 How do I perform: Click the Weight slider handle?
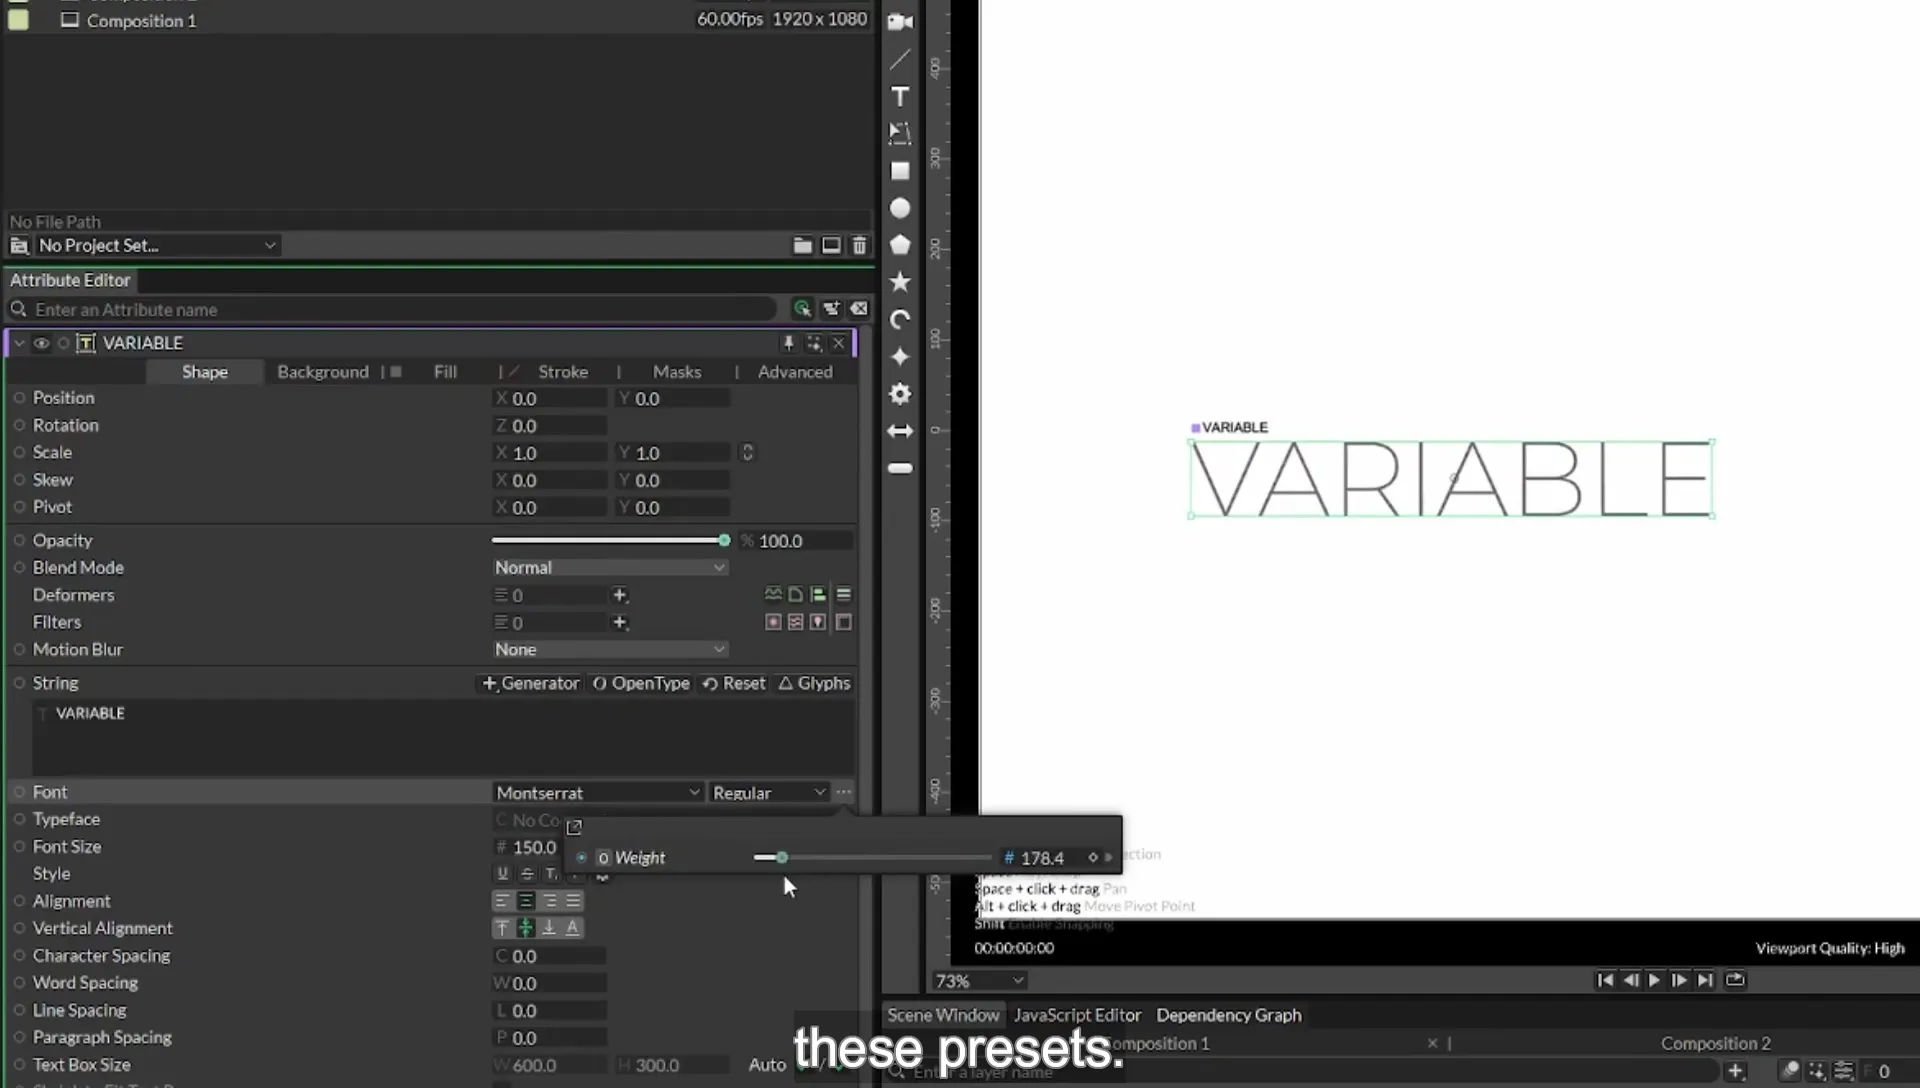coord(781,857)
